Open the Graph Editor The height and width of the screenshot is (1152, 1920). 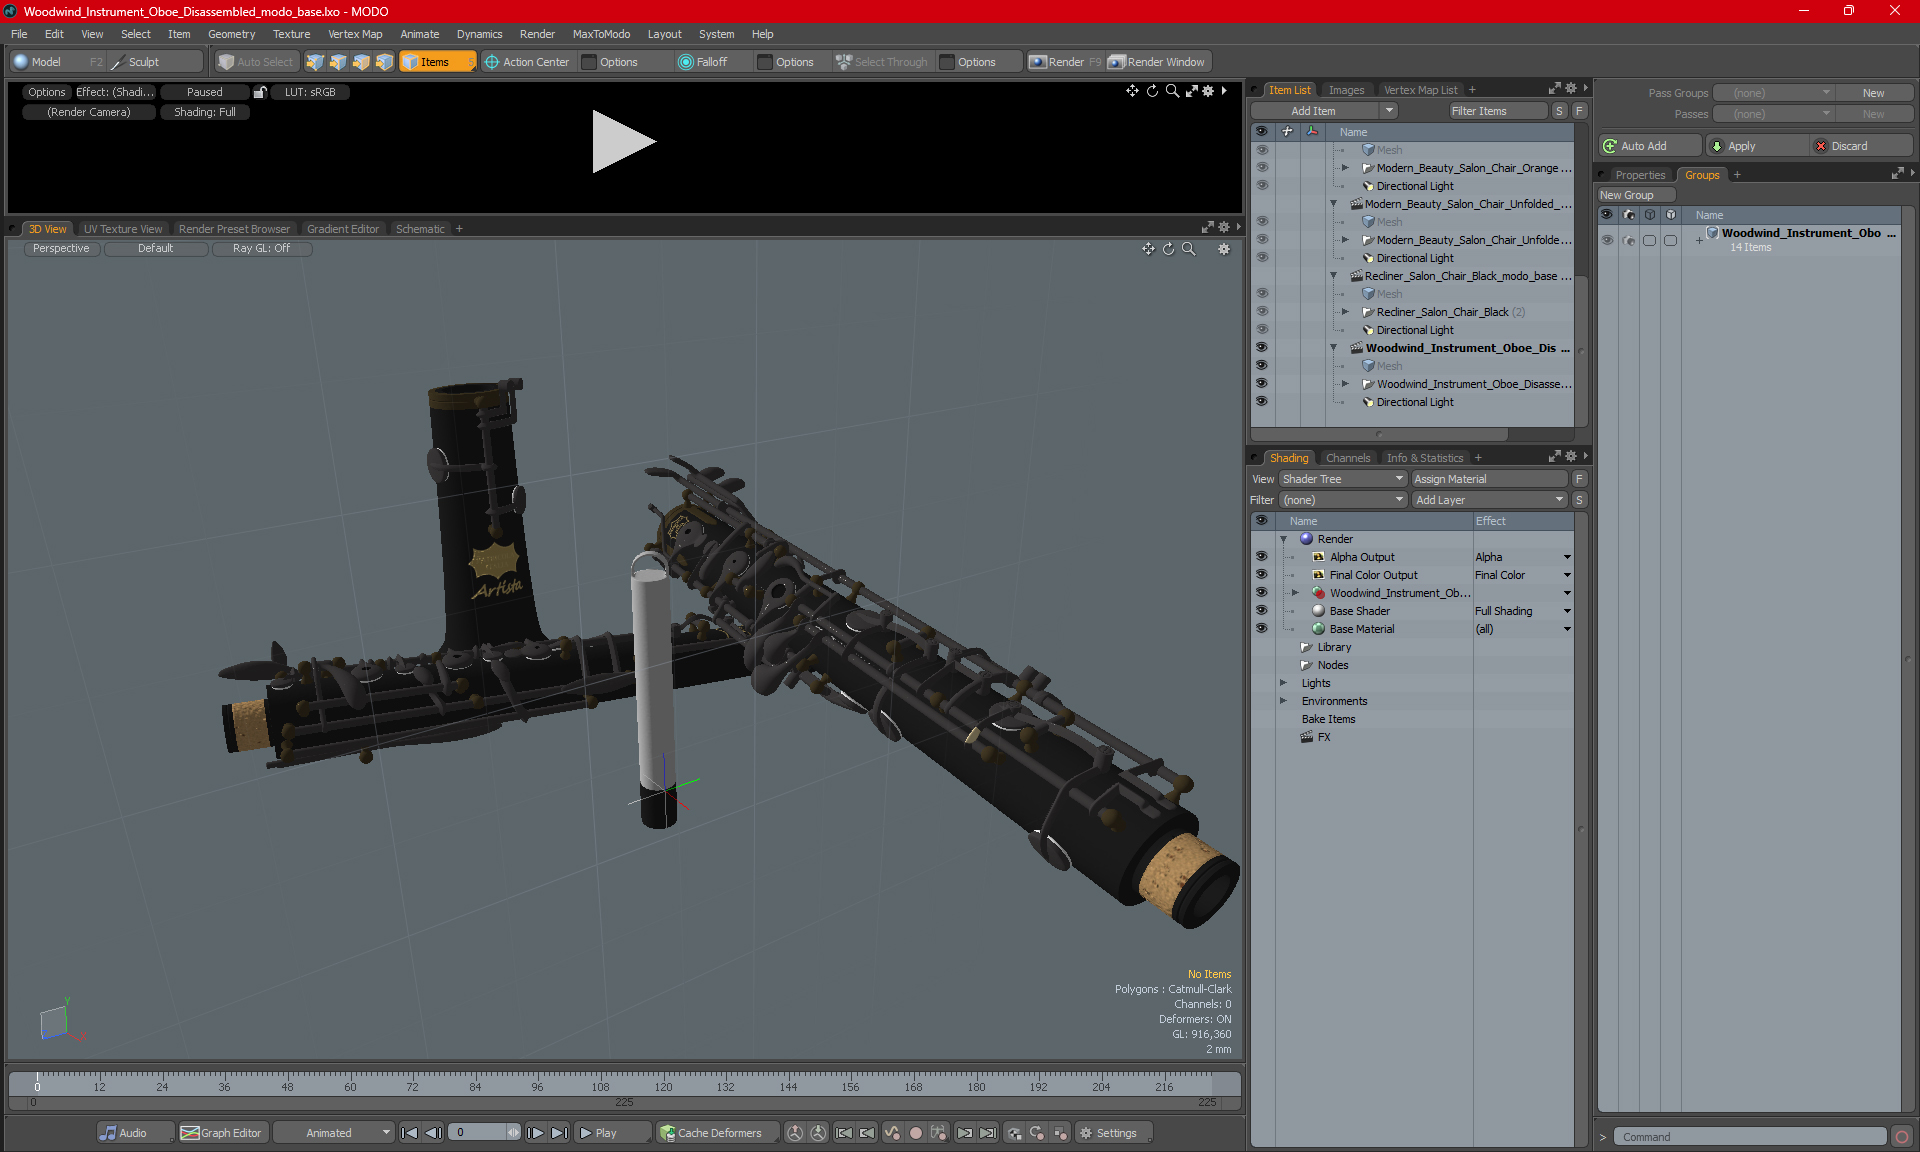(x=222, y=1133)
